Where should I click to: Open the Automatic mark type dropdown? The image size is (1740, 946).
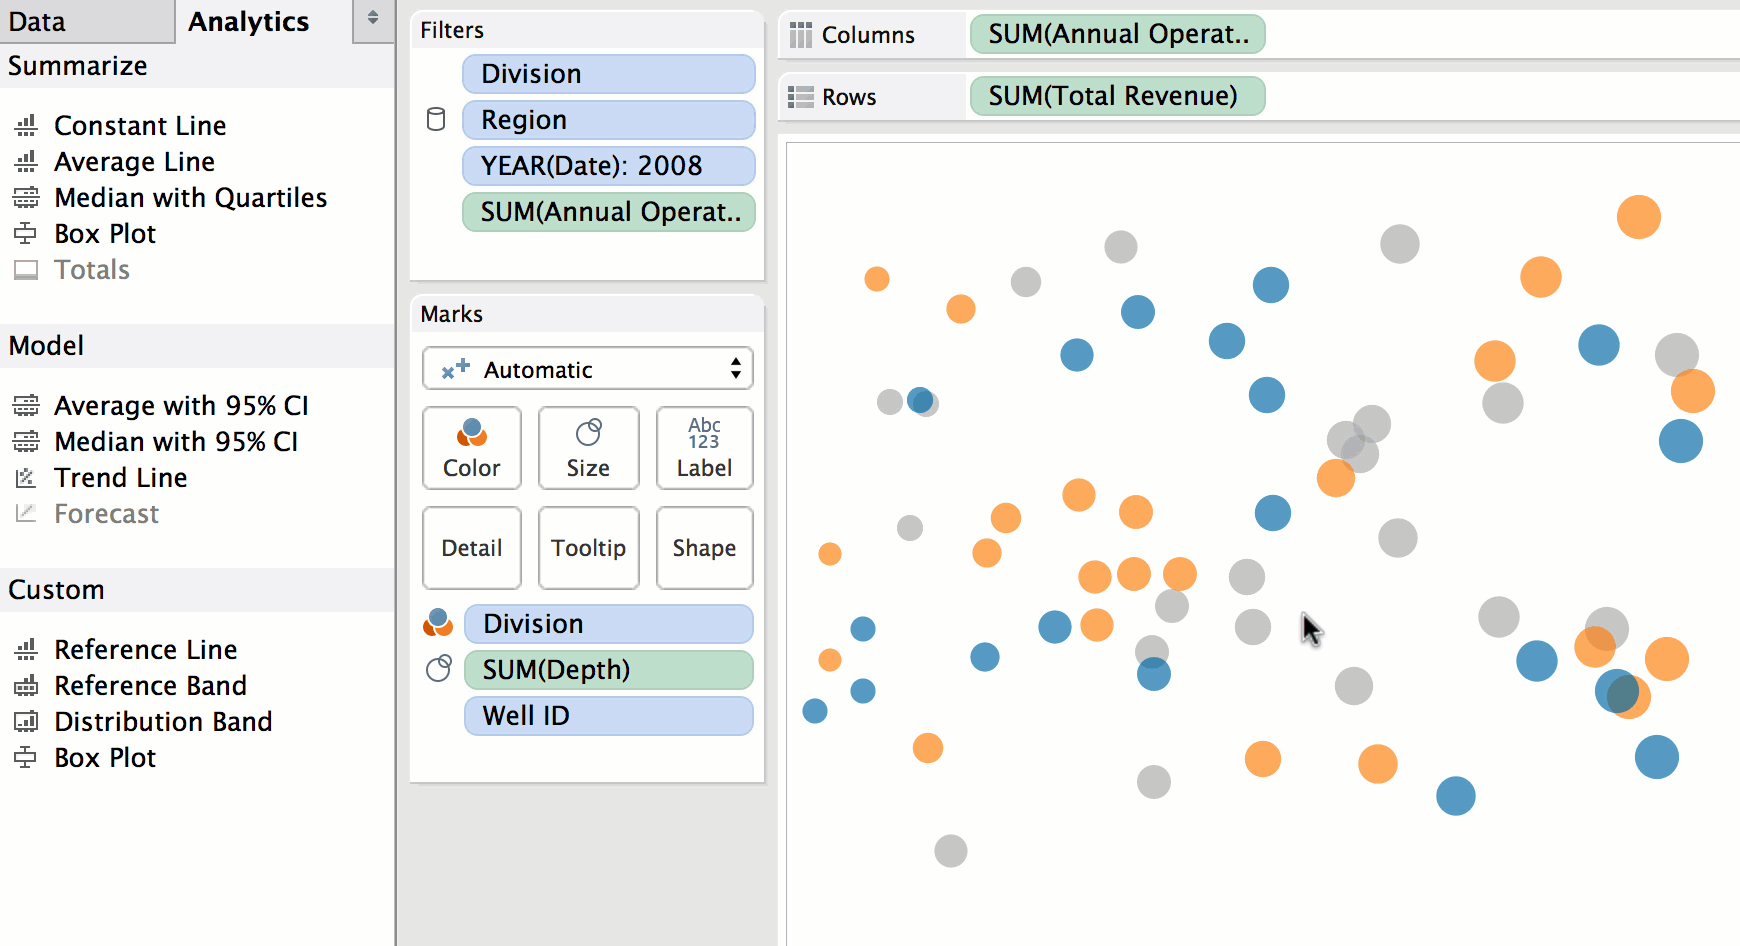587,369
